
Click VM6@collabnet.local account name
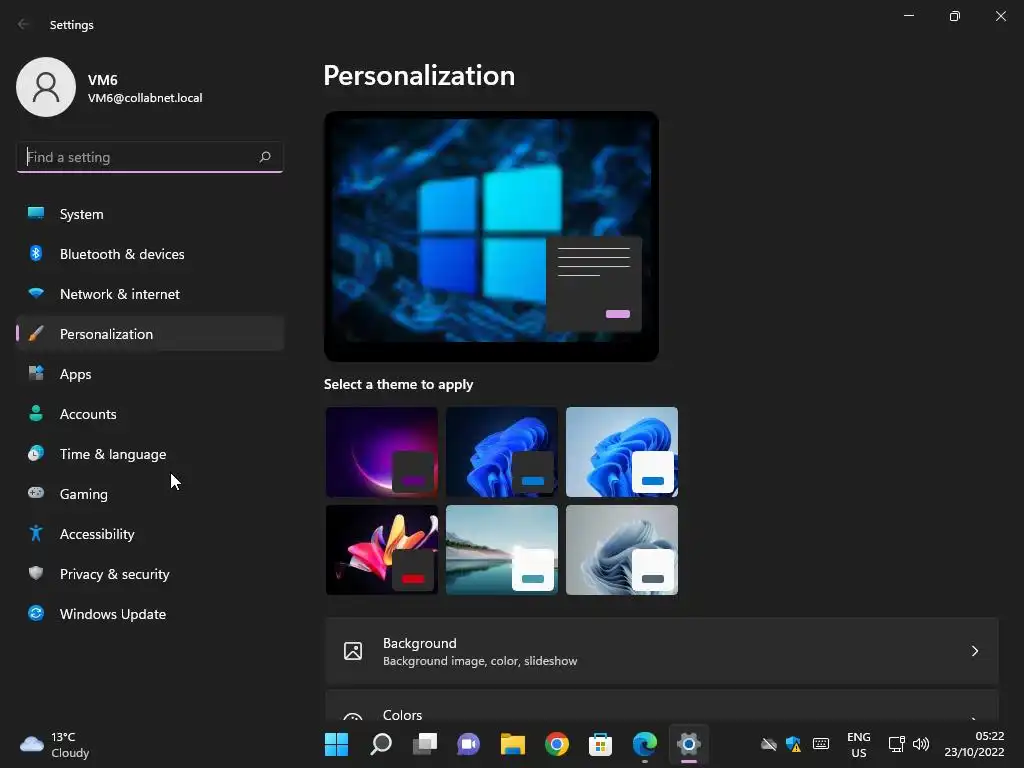coord(145,98)
